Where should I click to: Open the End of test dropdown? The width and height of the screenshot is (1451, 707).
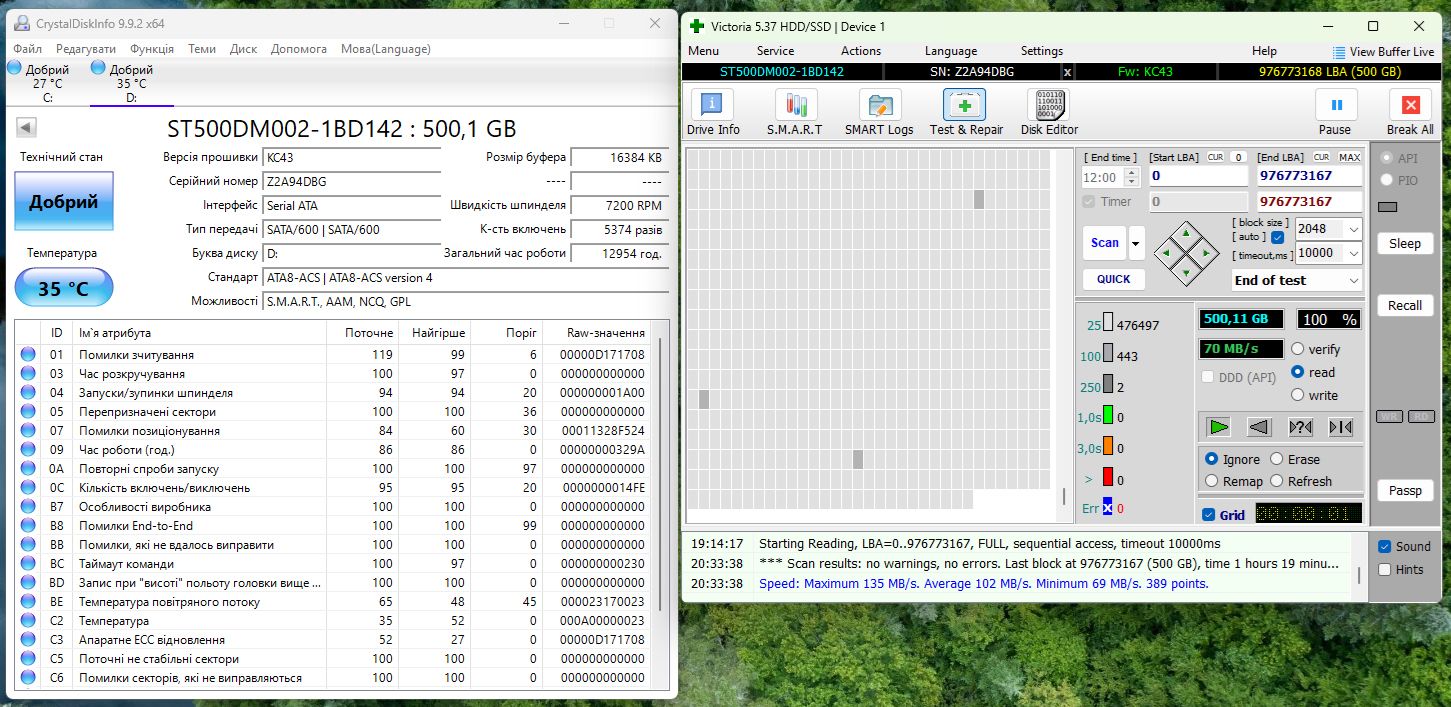(1354, 281)
